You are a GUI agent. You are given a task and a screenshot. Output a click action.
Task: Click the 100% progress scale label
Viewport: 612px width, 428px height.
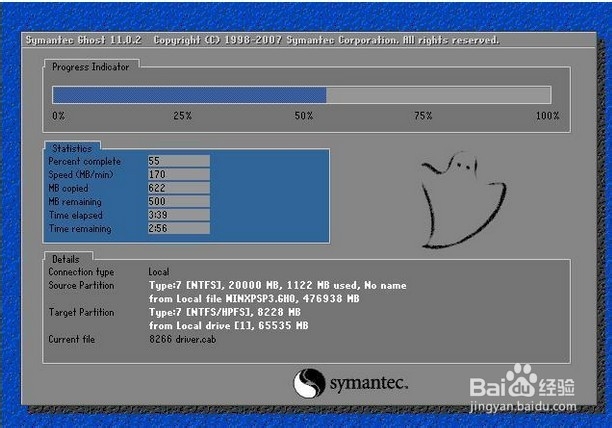(547, 115)
